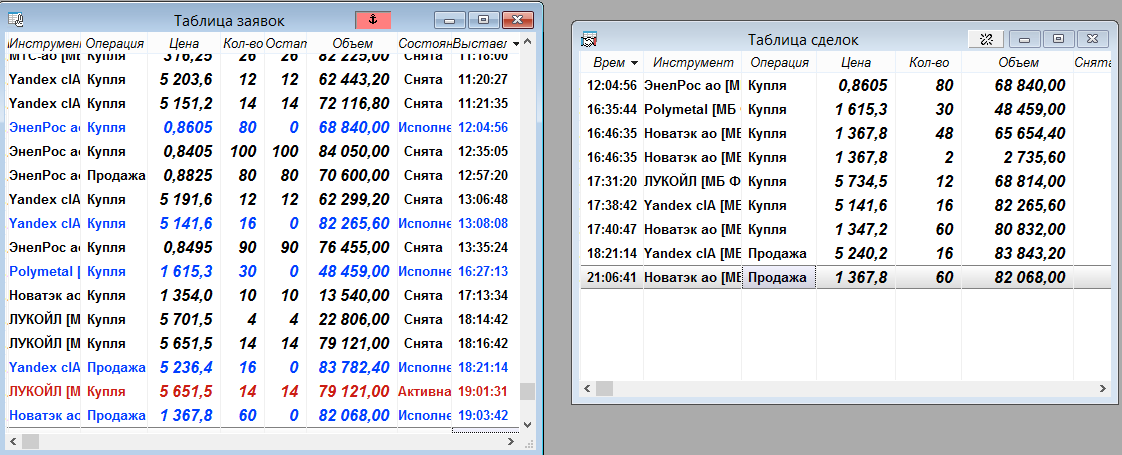Click the volume 2 735,60 in trades table
Viewport: 1122px width, 455px height.
point(1035,157)
